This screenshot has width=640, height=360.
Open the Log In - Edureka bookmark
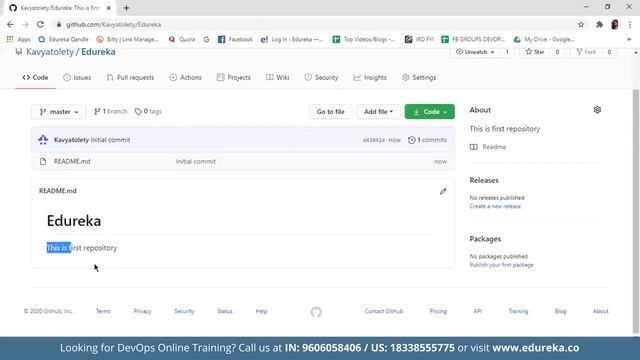click(292, 39)
